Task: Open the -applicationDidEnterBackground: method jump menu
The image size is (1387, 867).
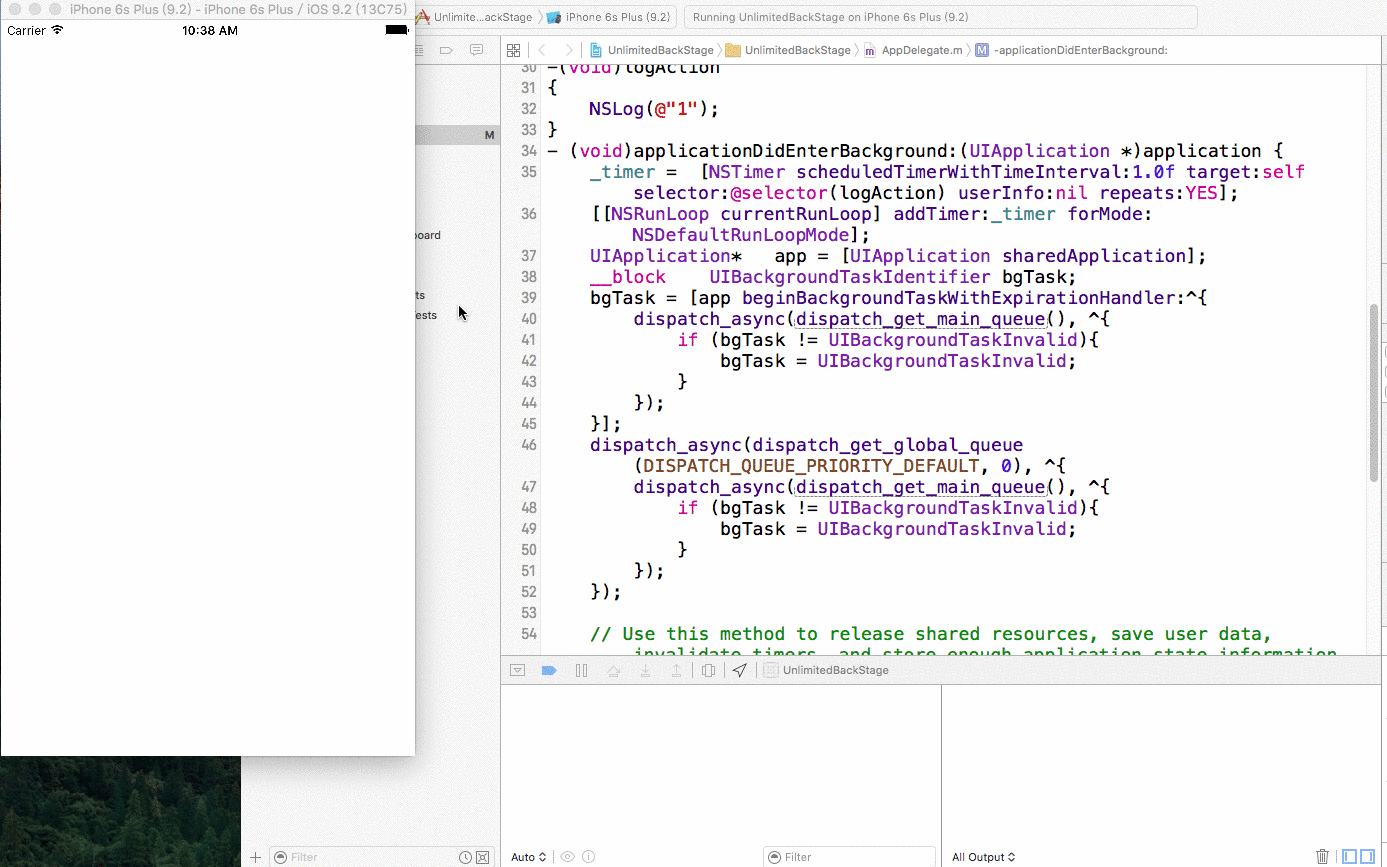Action: click(1080, 50)
